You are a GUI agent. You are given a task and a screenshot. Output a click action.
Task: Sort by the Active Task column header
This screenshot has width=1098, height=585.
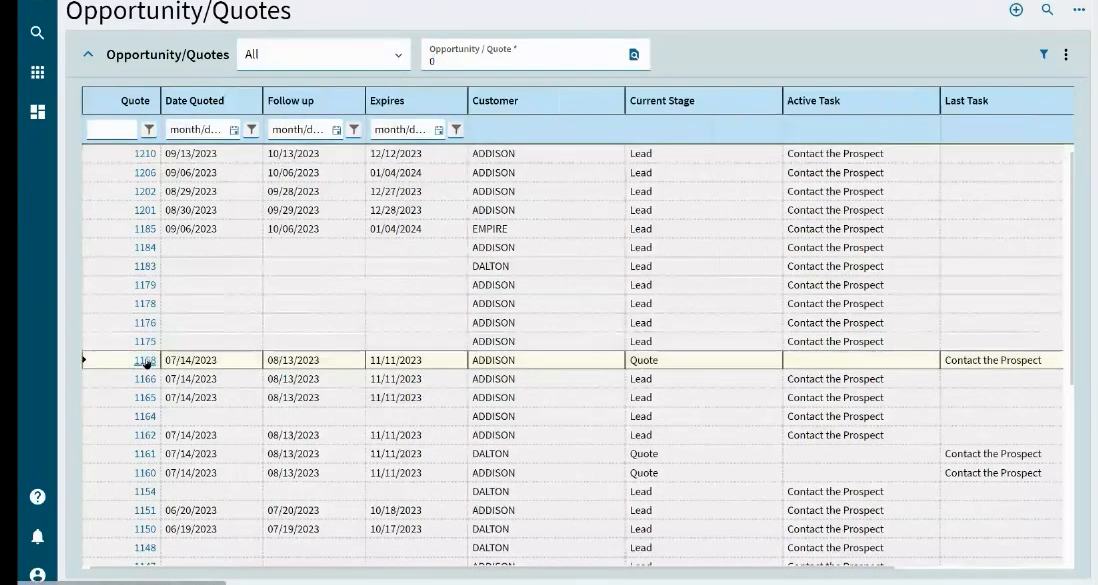(x=861, y=101)
